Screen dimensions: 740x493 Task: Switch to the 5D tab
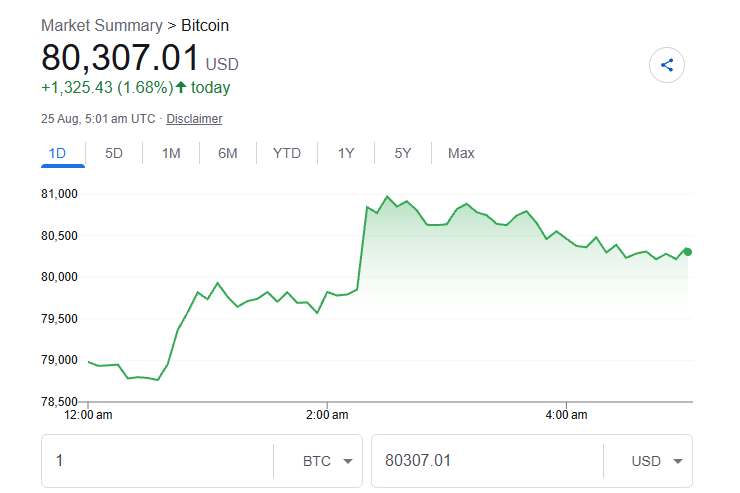[x=114, y=153]
